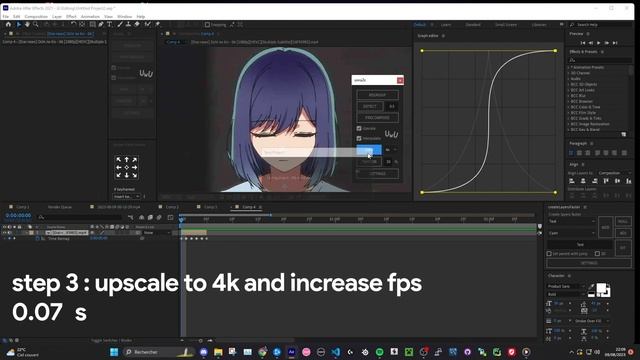
Task: Toggle set parent with comp checkbox
Action: [549, 254]
